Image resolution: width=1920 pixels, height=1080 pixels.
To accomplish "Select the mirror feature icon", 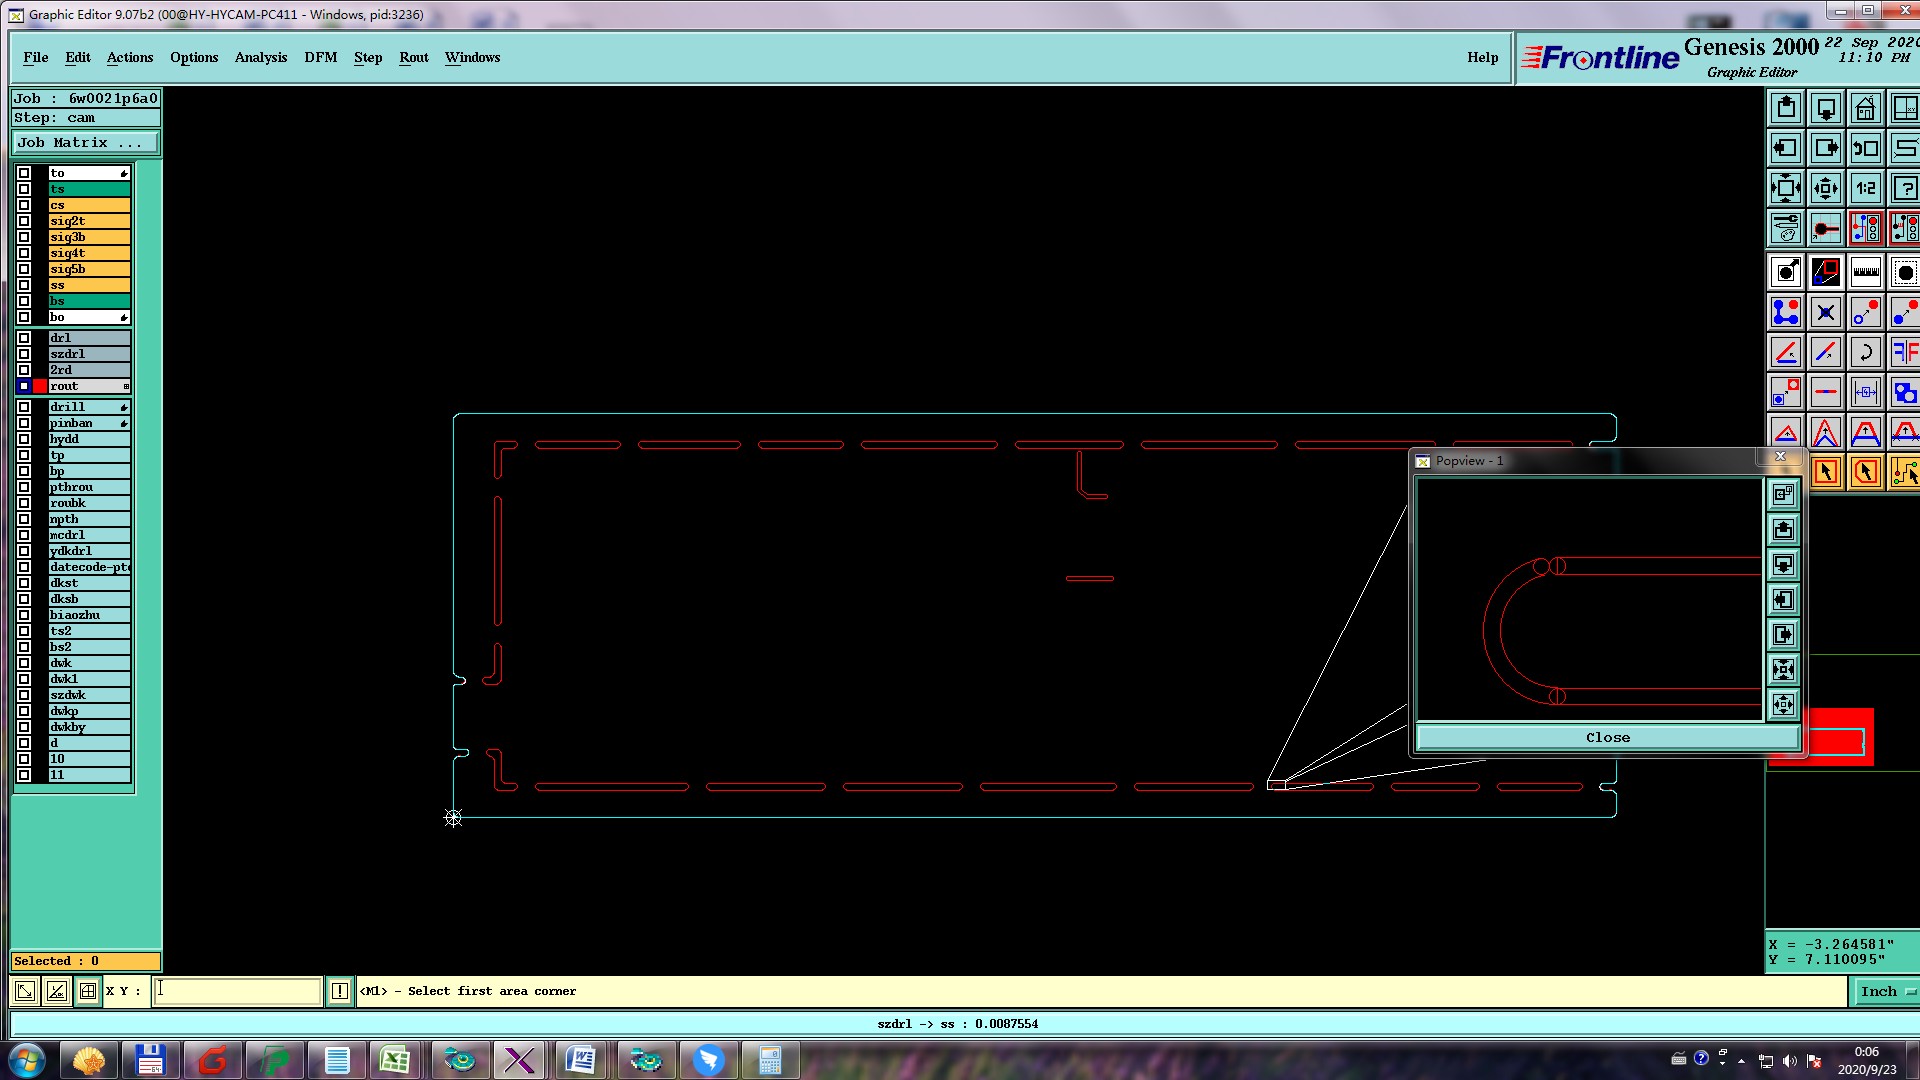I will pyautogui.click(x=1904, y=352).
